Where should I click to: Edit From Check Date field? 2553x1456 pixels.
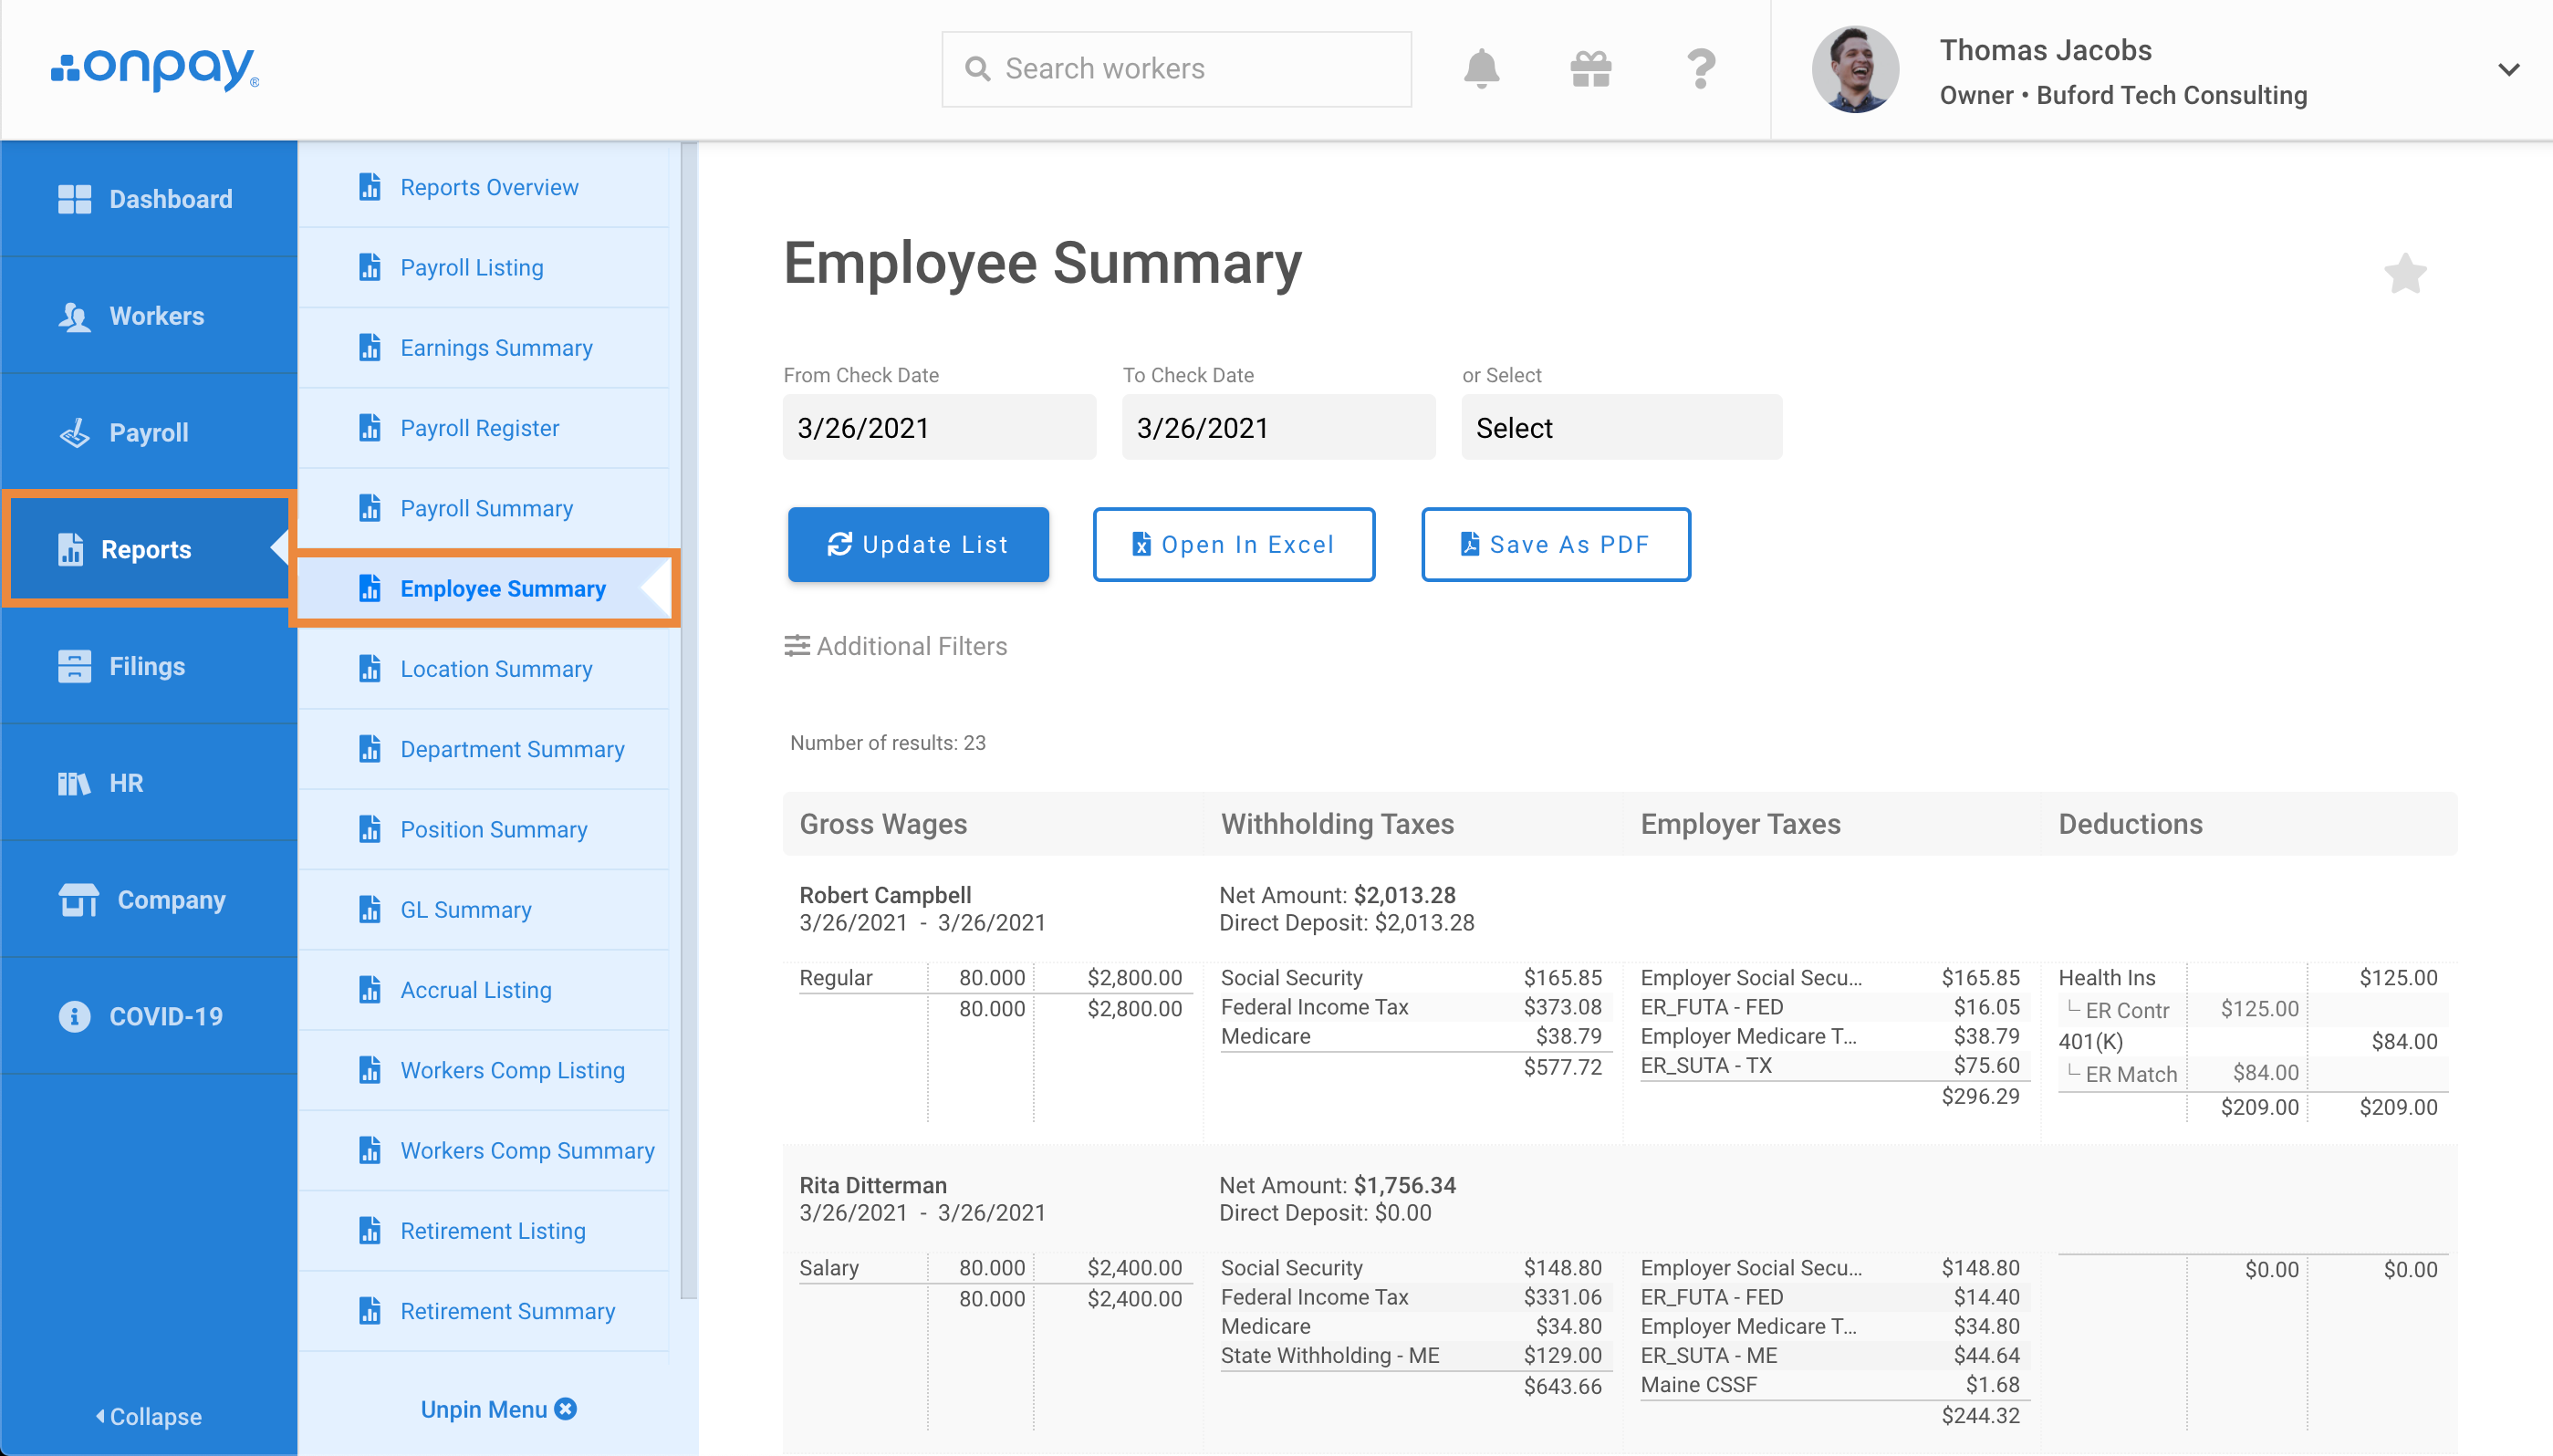(x=939, y=427)
